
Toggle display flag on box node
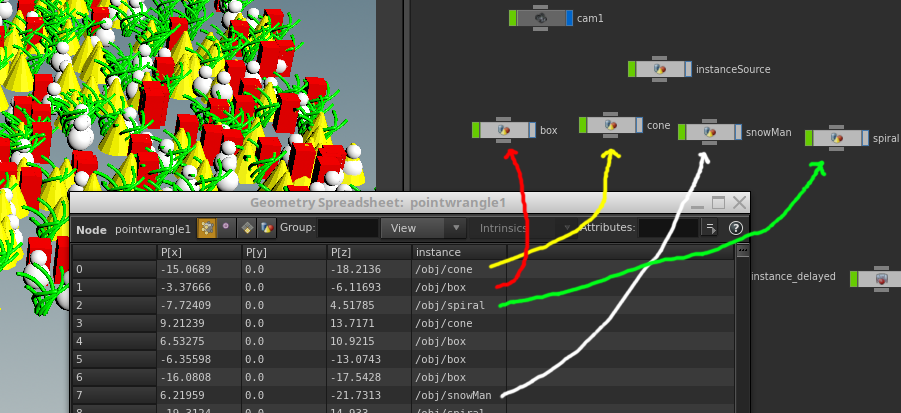(532, 130)
